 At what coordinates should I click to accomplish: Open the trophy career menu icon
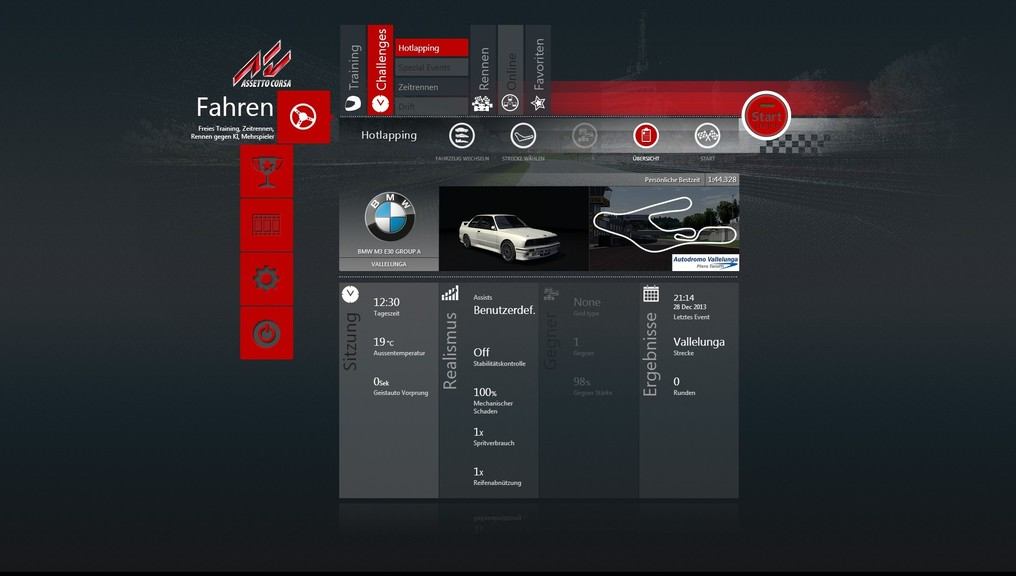[x=266, y=171]
